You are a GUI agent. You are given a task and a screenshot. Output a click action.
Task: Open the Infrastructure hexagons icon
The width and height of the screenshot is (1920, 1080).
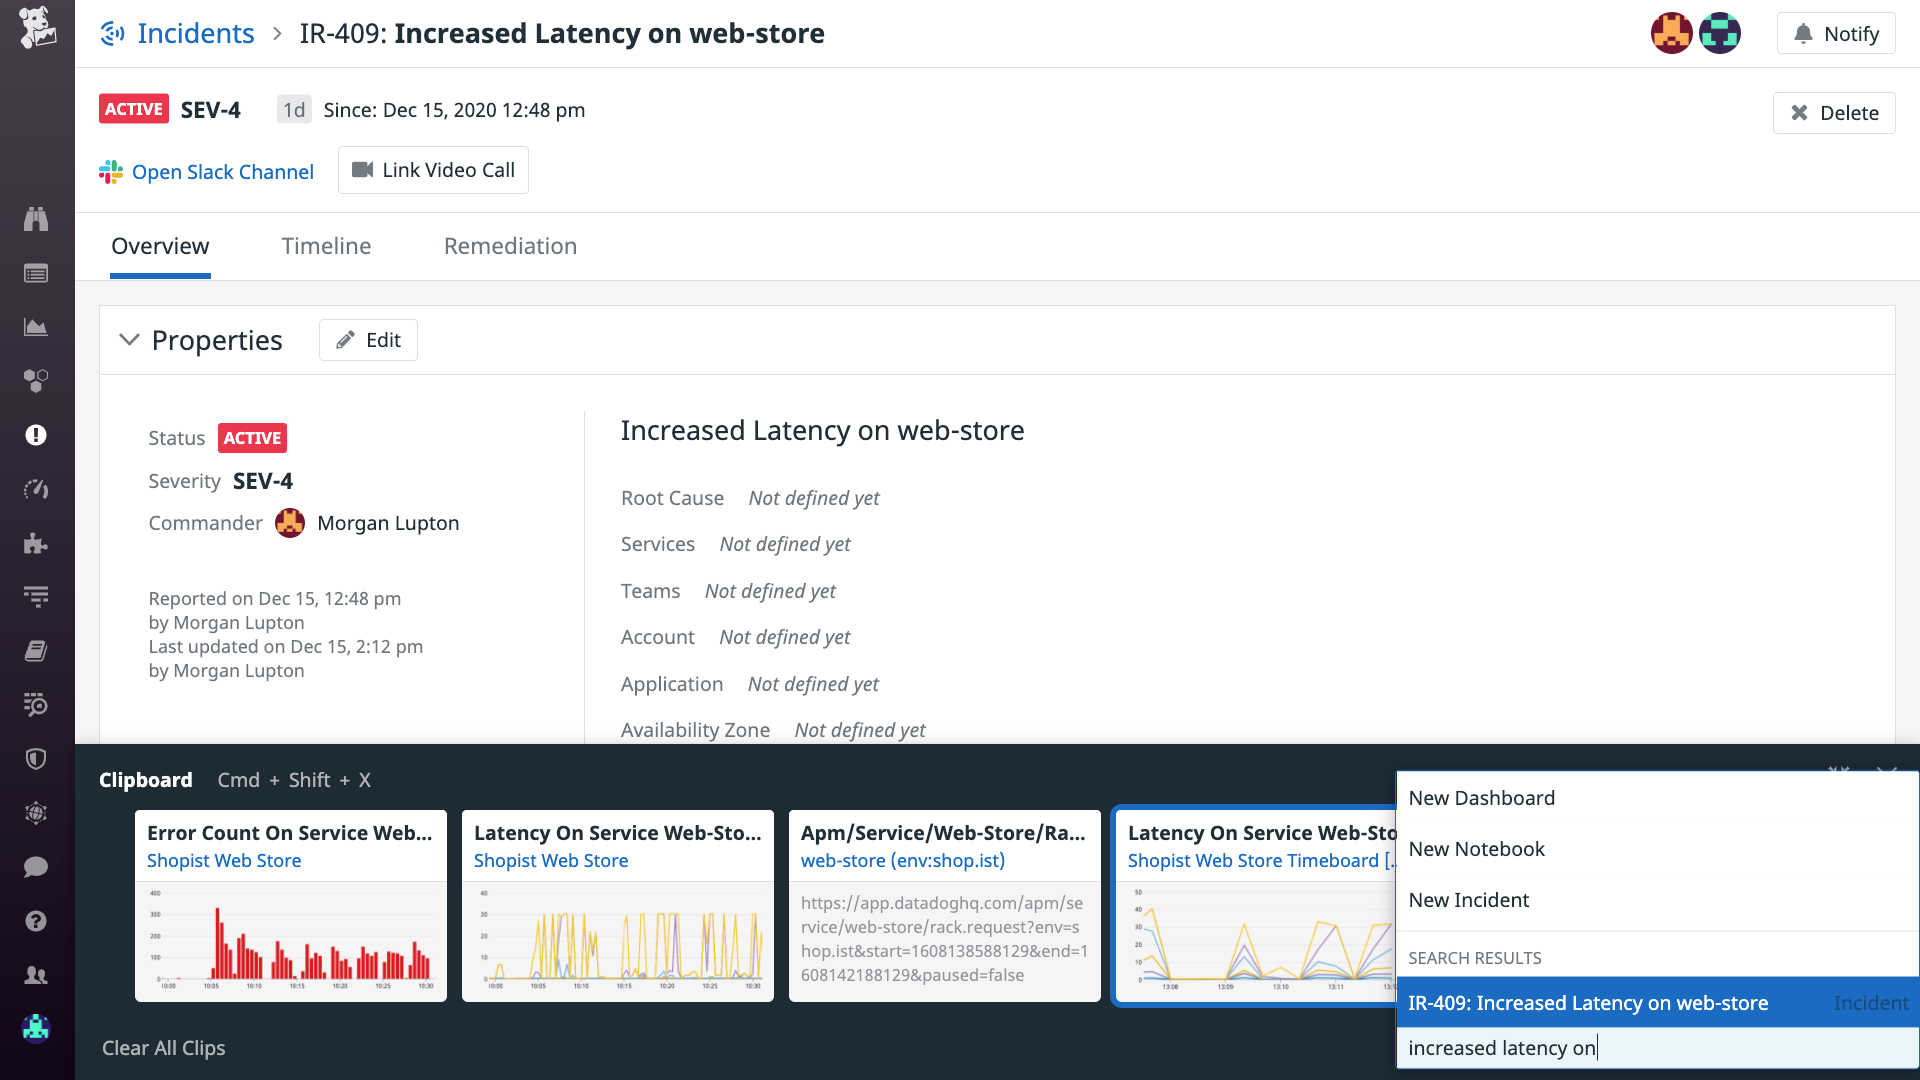click(x=36, y=381)
